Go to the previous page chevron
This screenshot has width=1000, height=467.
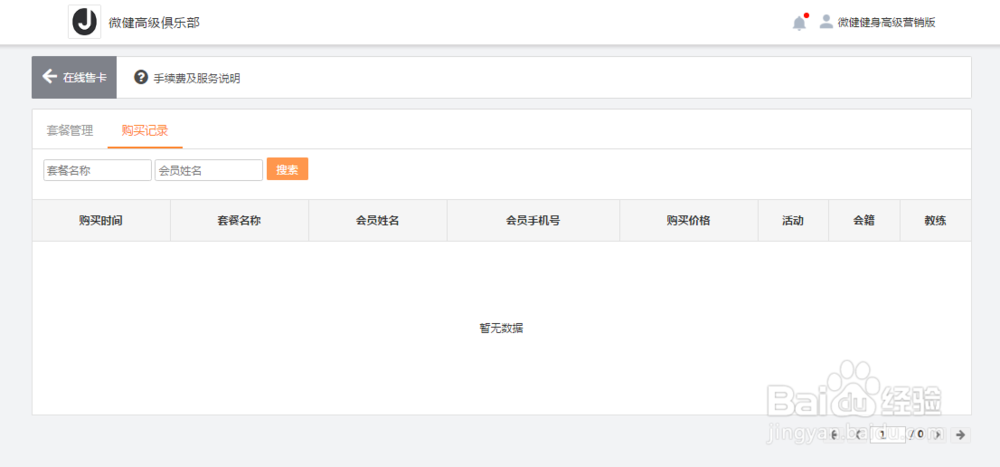(x=858, y=435)
